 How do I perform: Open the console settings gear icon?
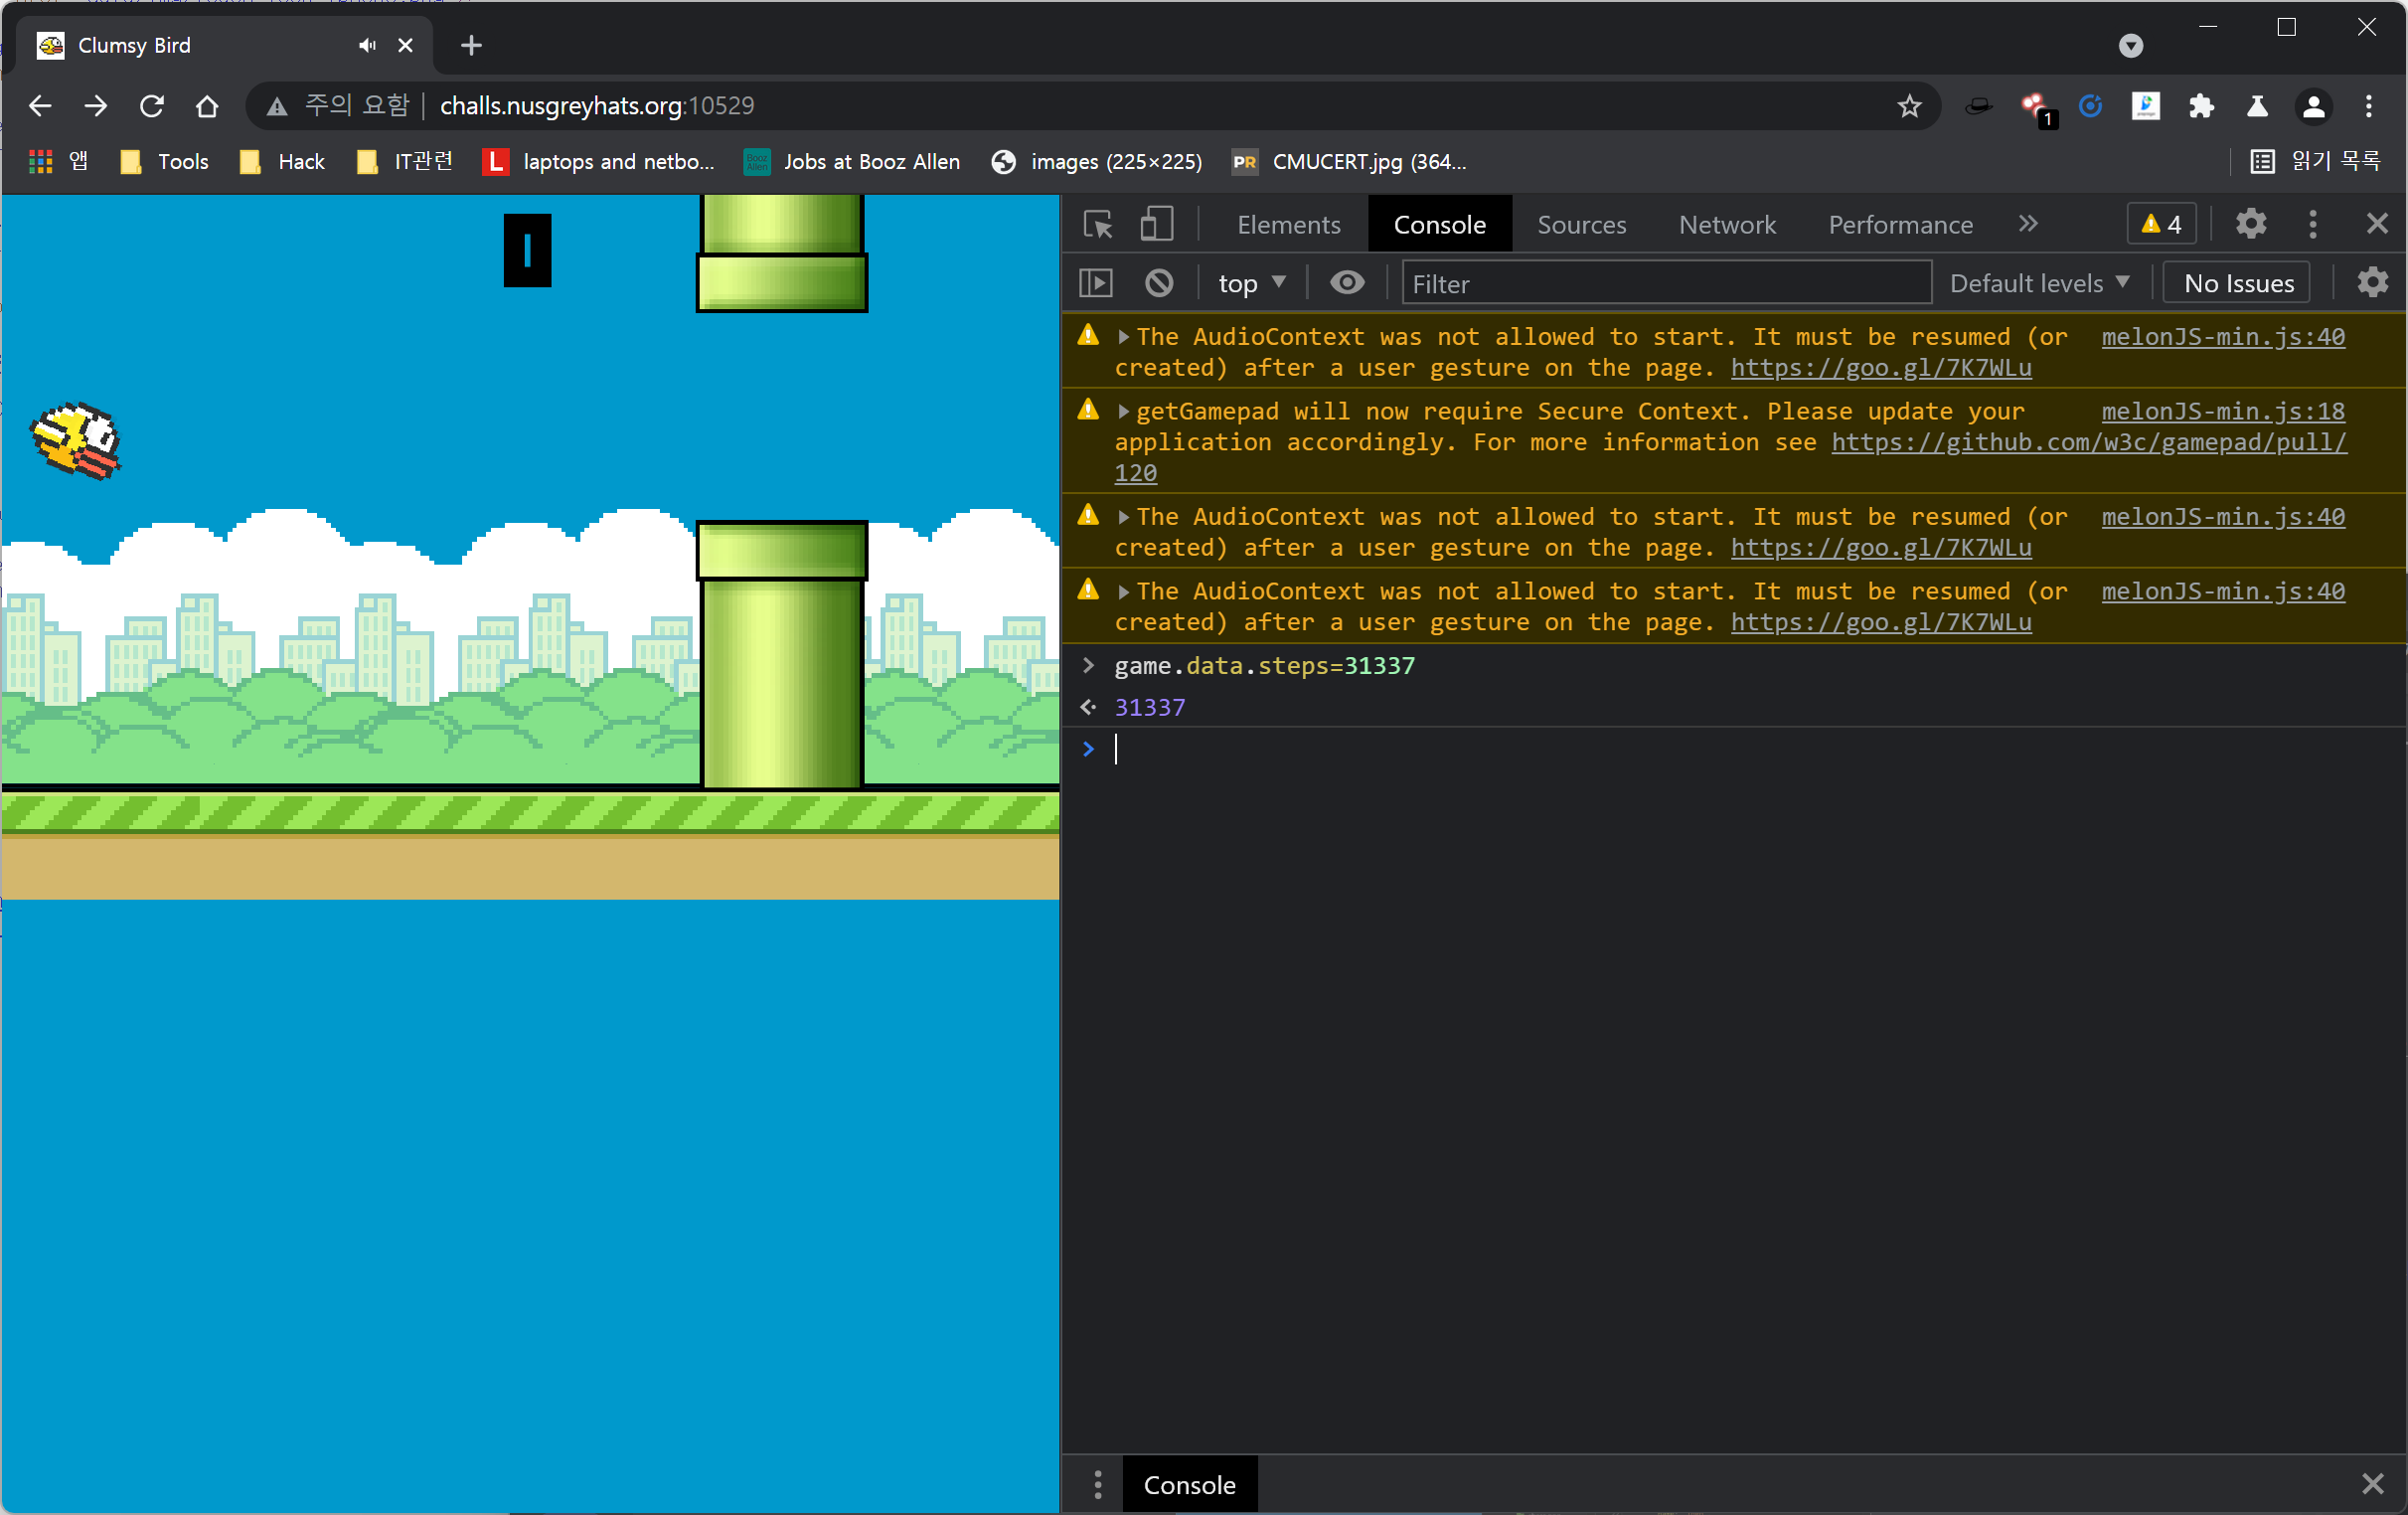coord(2371,283)
